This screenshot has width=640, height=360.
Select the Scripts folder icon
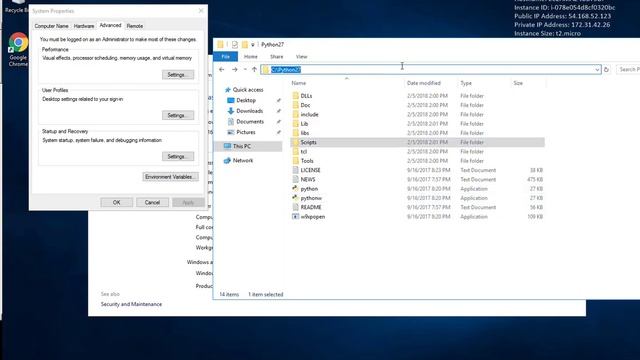pyautogui.click(x=296, y=142)
